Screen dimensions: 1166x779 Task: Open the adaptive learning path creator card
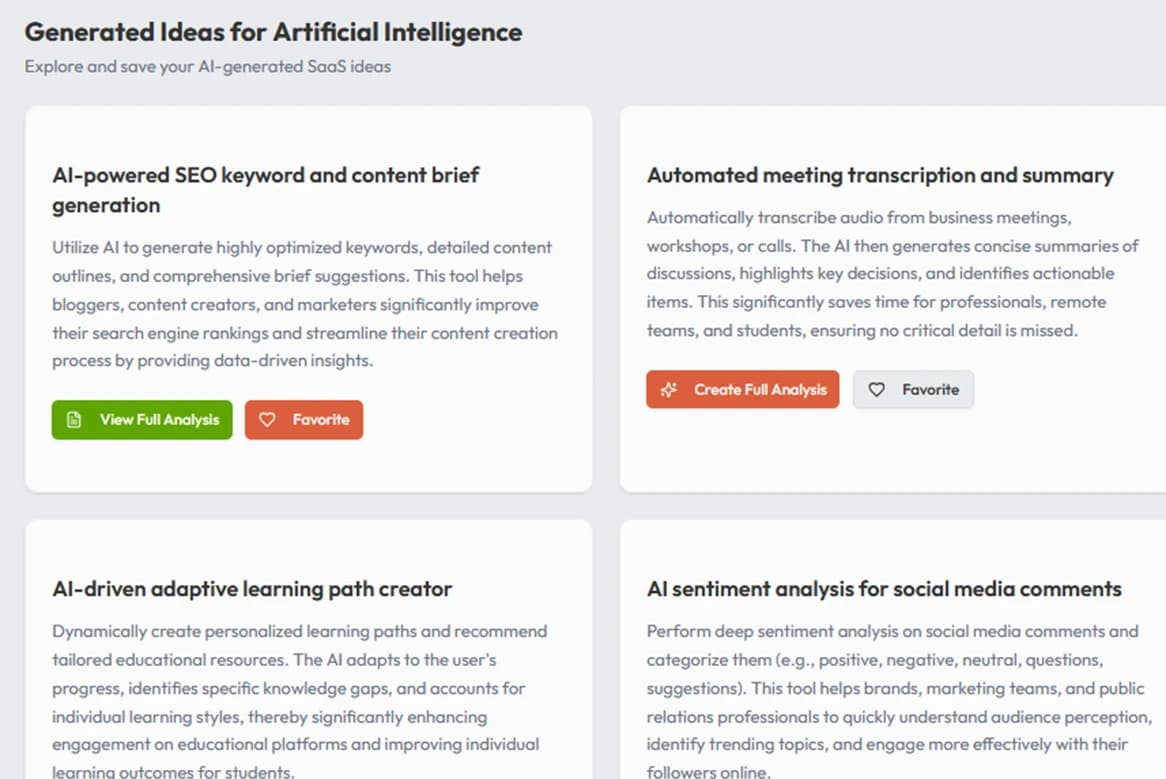[310, 660]
